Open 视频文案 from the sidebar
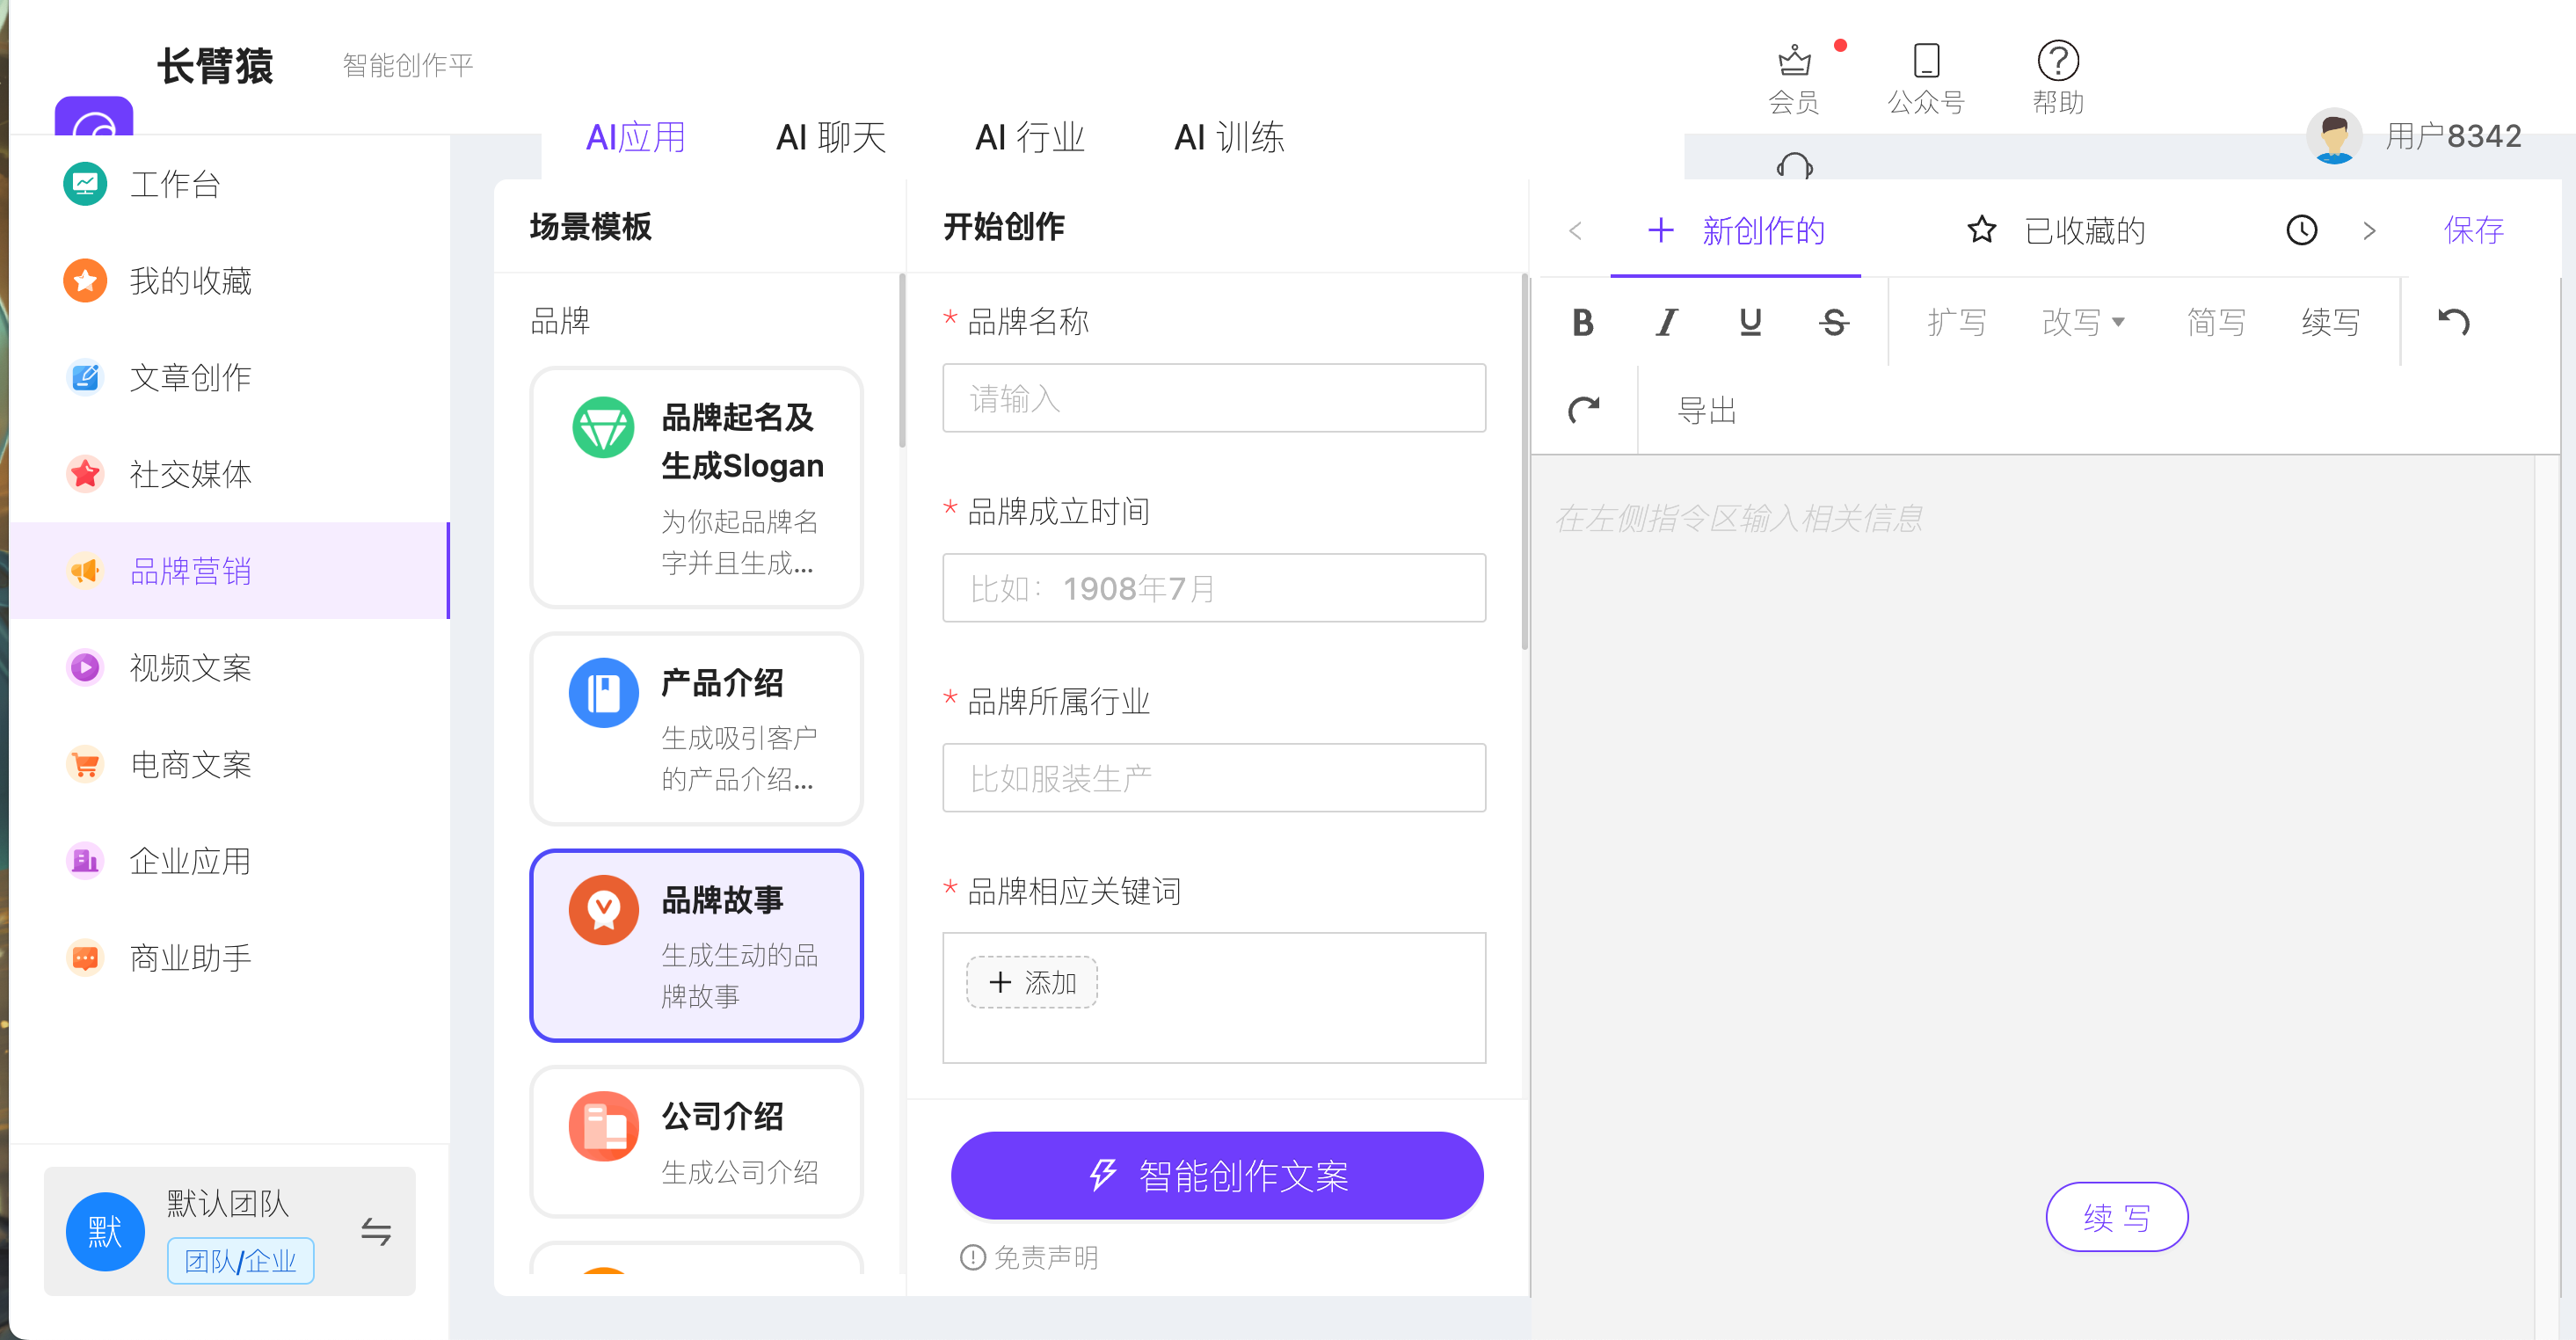The width and height of the screenshot is (2576, 1340). pyautogui.click(x=190, y=667)
